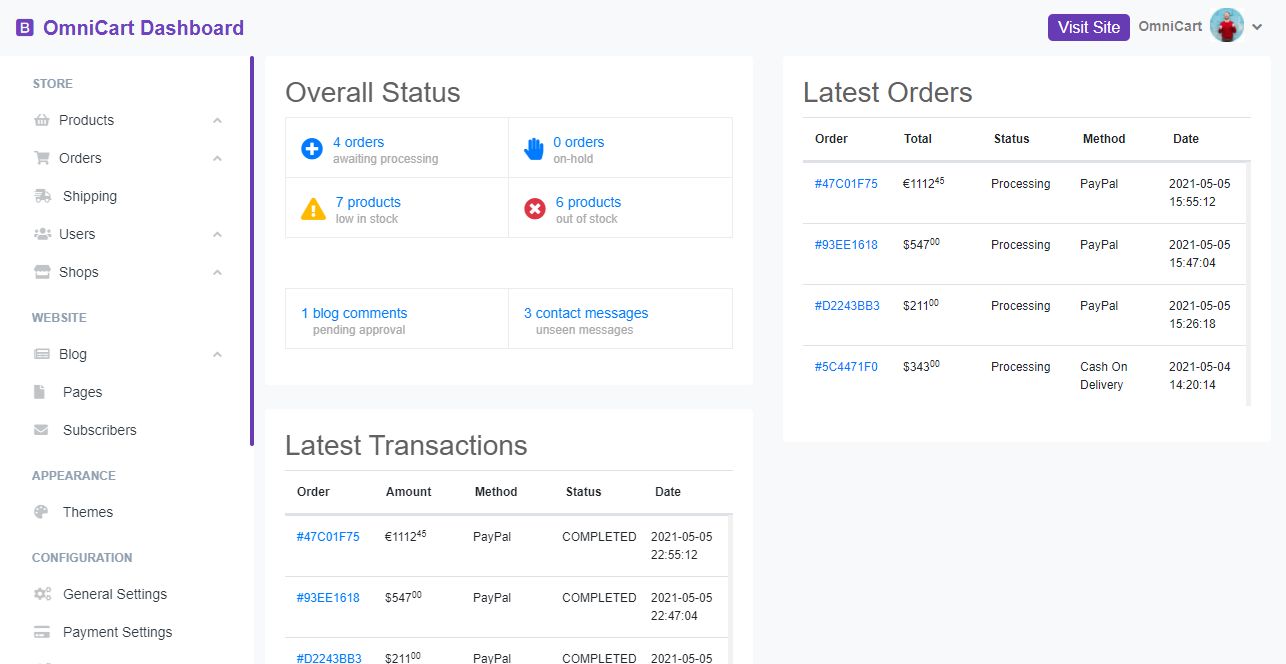This screenshot has height=664, width=1286.
Task: Open #D2243BB3 in Latest Transactions
Action: 329,658
